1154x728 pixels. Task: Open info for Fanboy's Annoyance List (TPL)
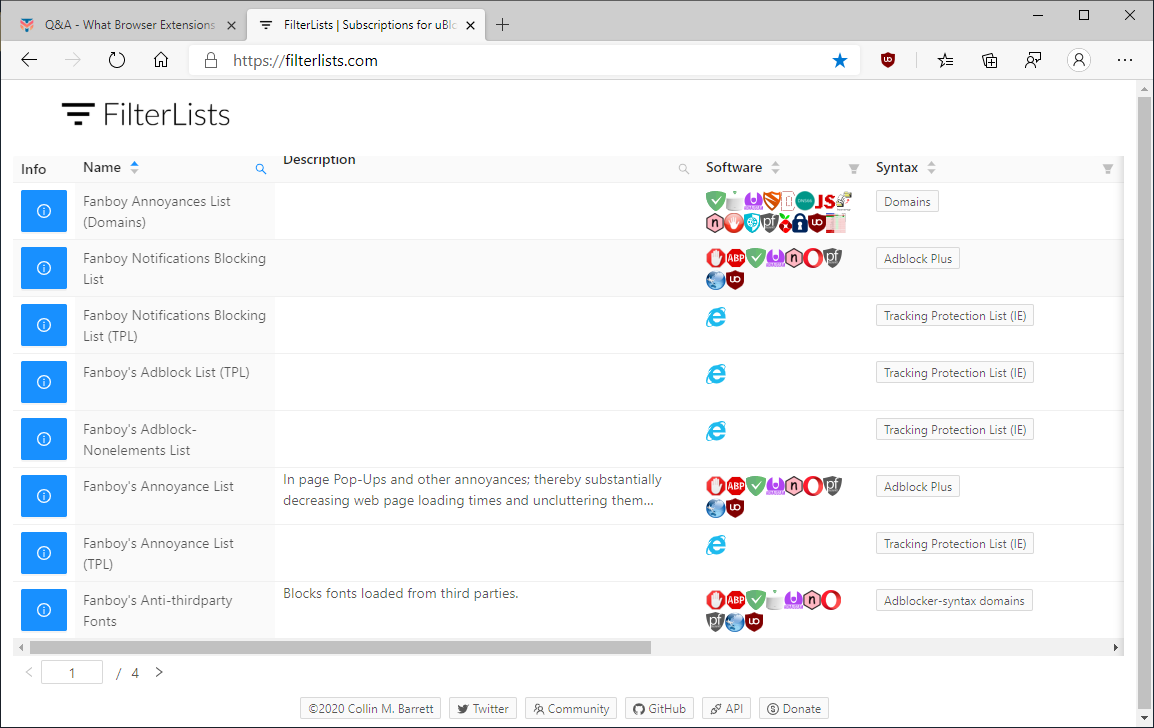[43, 553]
